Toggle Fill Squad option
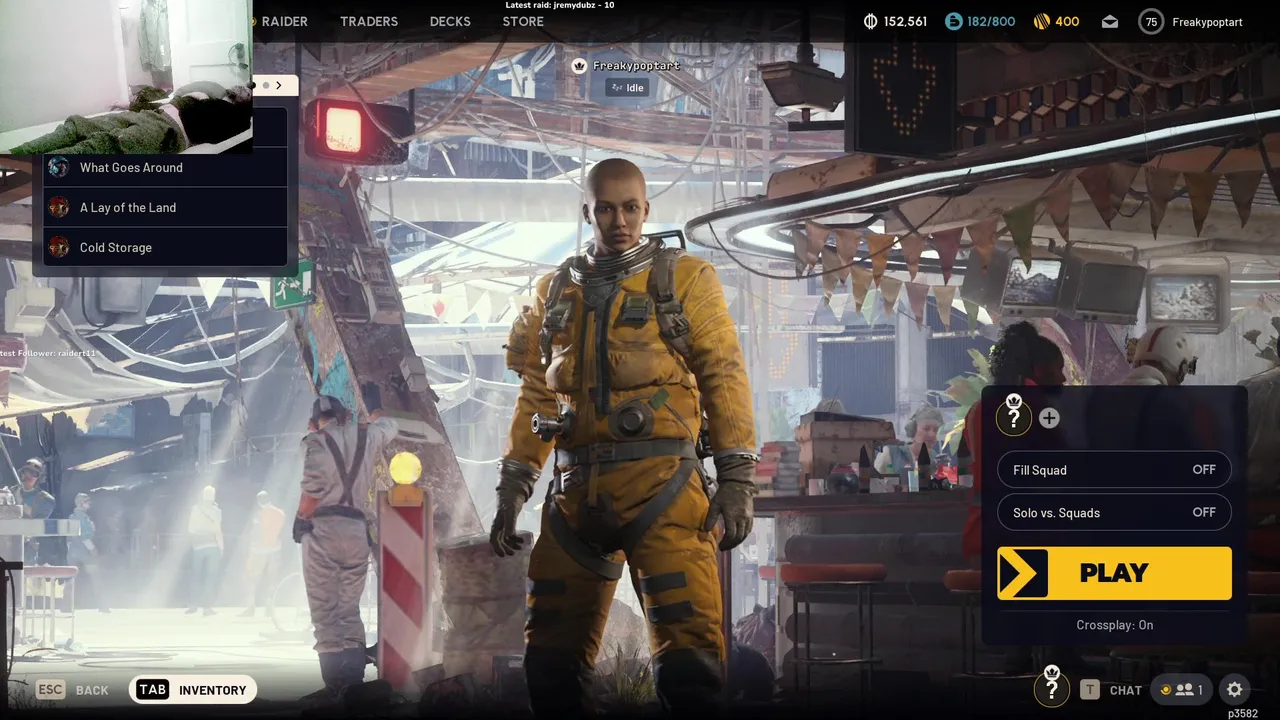 [1114, 470]
